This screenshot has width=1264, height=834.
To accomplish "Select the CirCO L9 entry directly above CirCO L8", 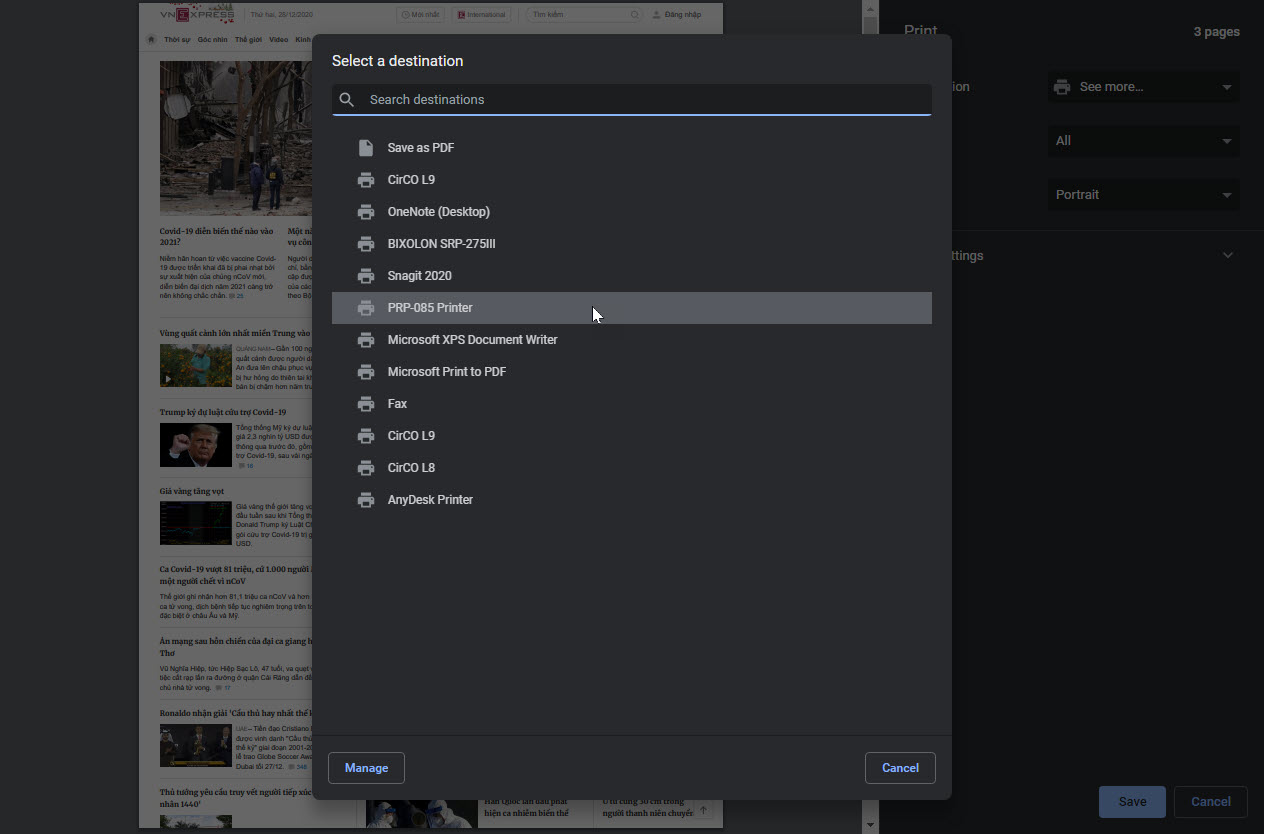I will tap(632, 436).
